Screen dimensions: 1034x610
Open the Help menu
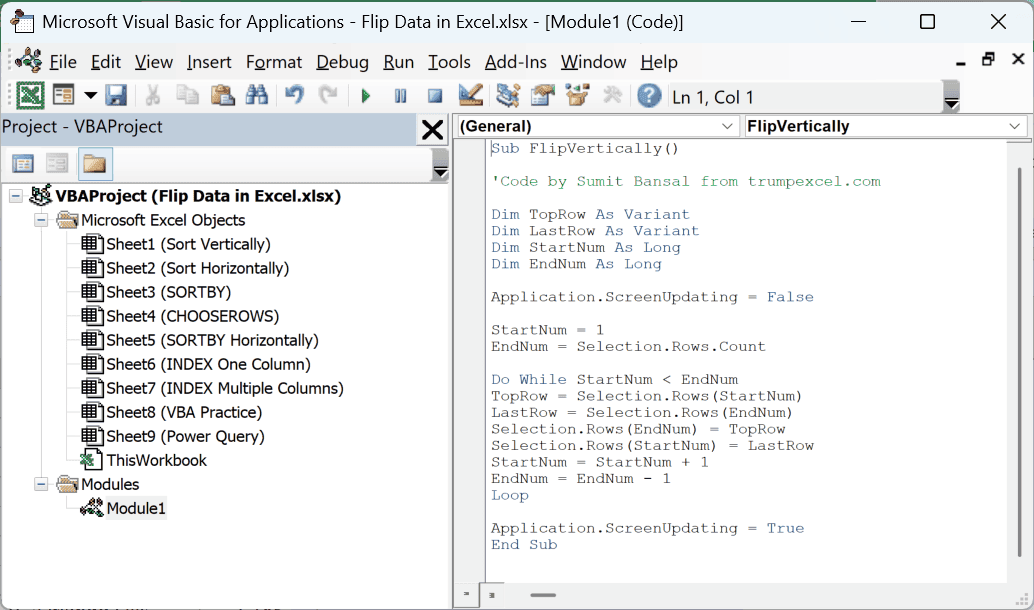(x=659, y=62)
